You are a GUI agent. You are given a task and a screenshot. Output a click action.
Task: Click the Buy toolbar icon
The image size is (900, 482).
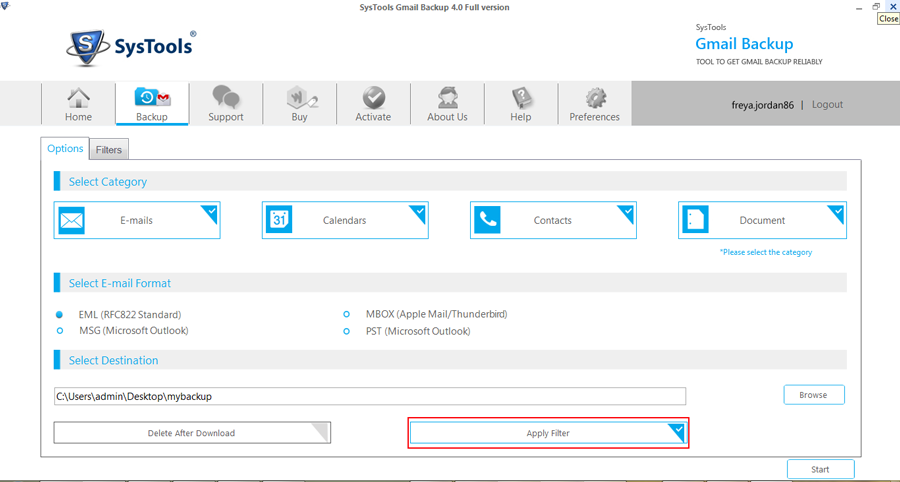tap(300, 104)
